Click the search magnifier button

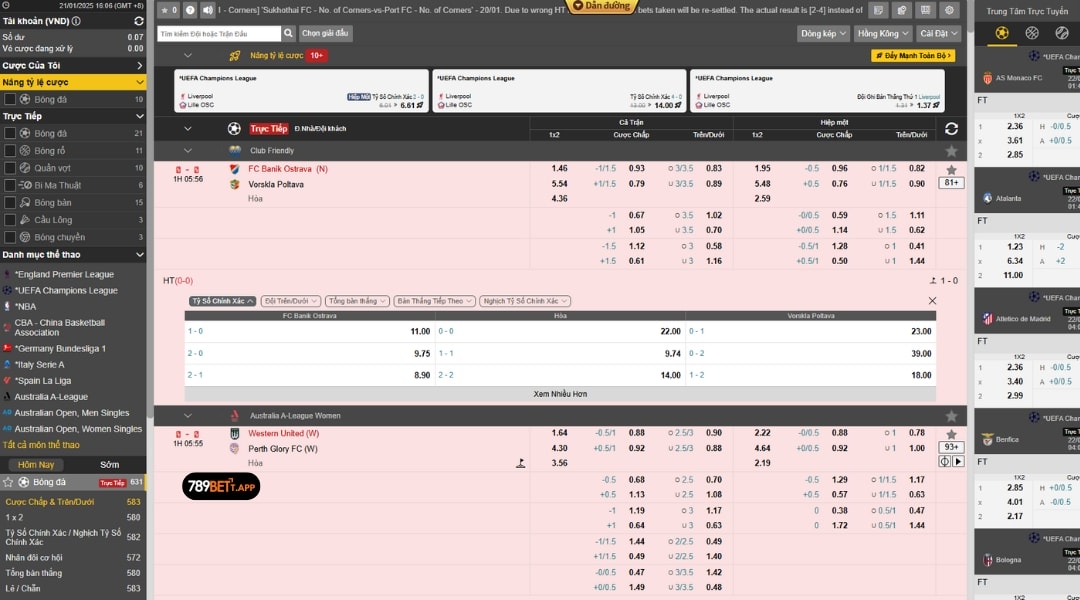tap(289, 33)
